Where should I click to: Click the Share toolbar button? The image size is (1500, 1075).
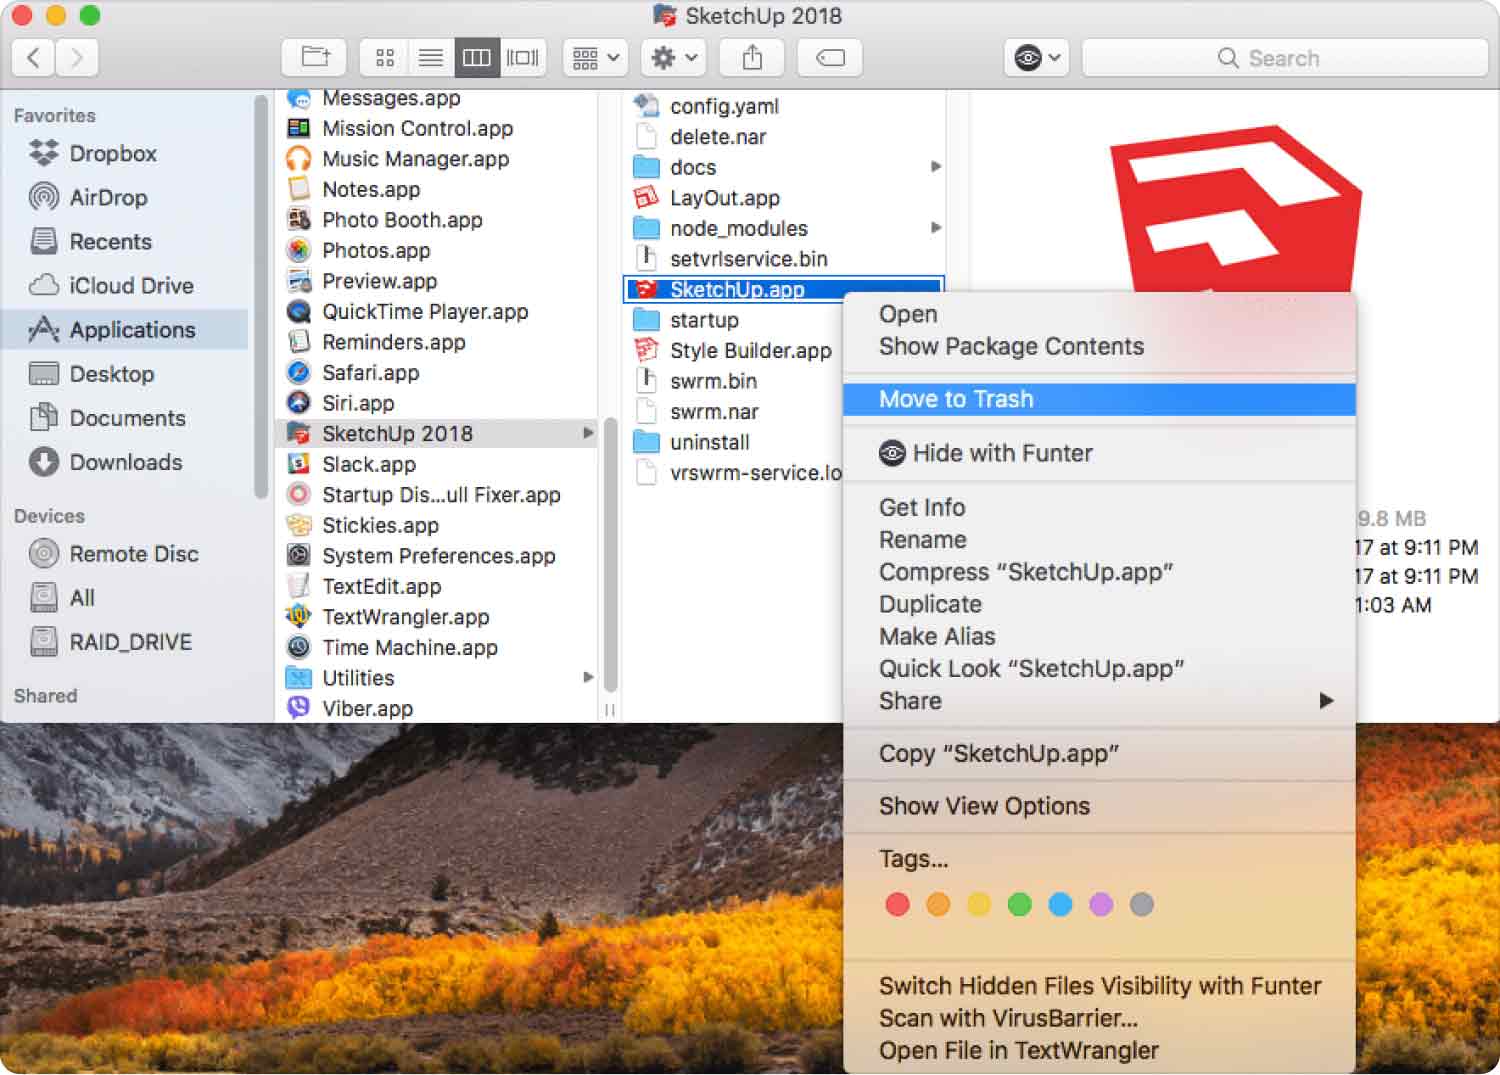752,58
